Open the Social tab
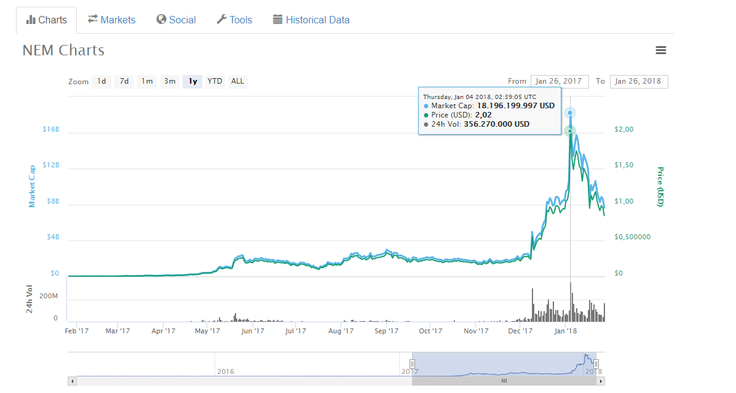Screen dimensions: 736x393 (x=176, y=20)
